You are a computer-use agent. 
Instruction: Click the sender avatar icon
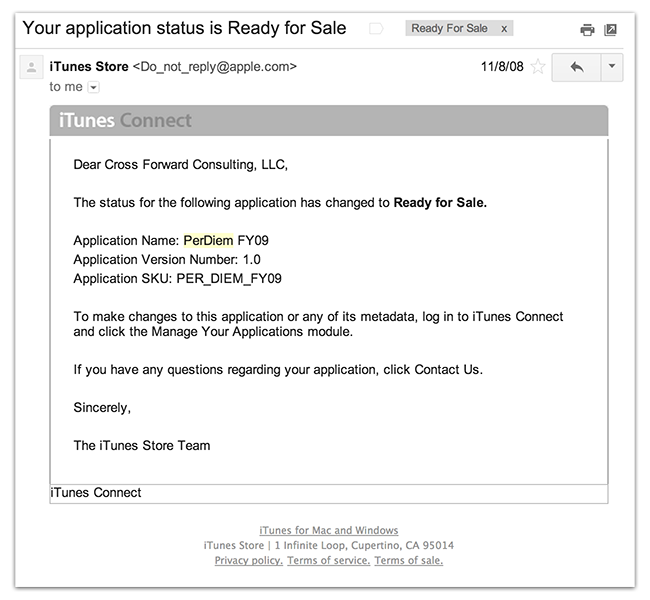point(32,67)
